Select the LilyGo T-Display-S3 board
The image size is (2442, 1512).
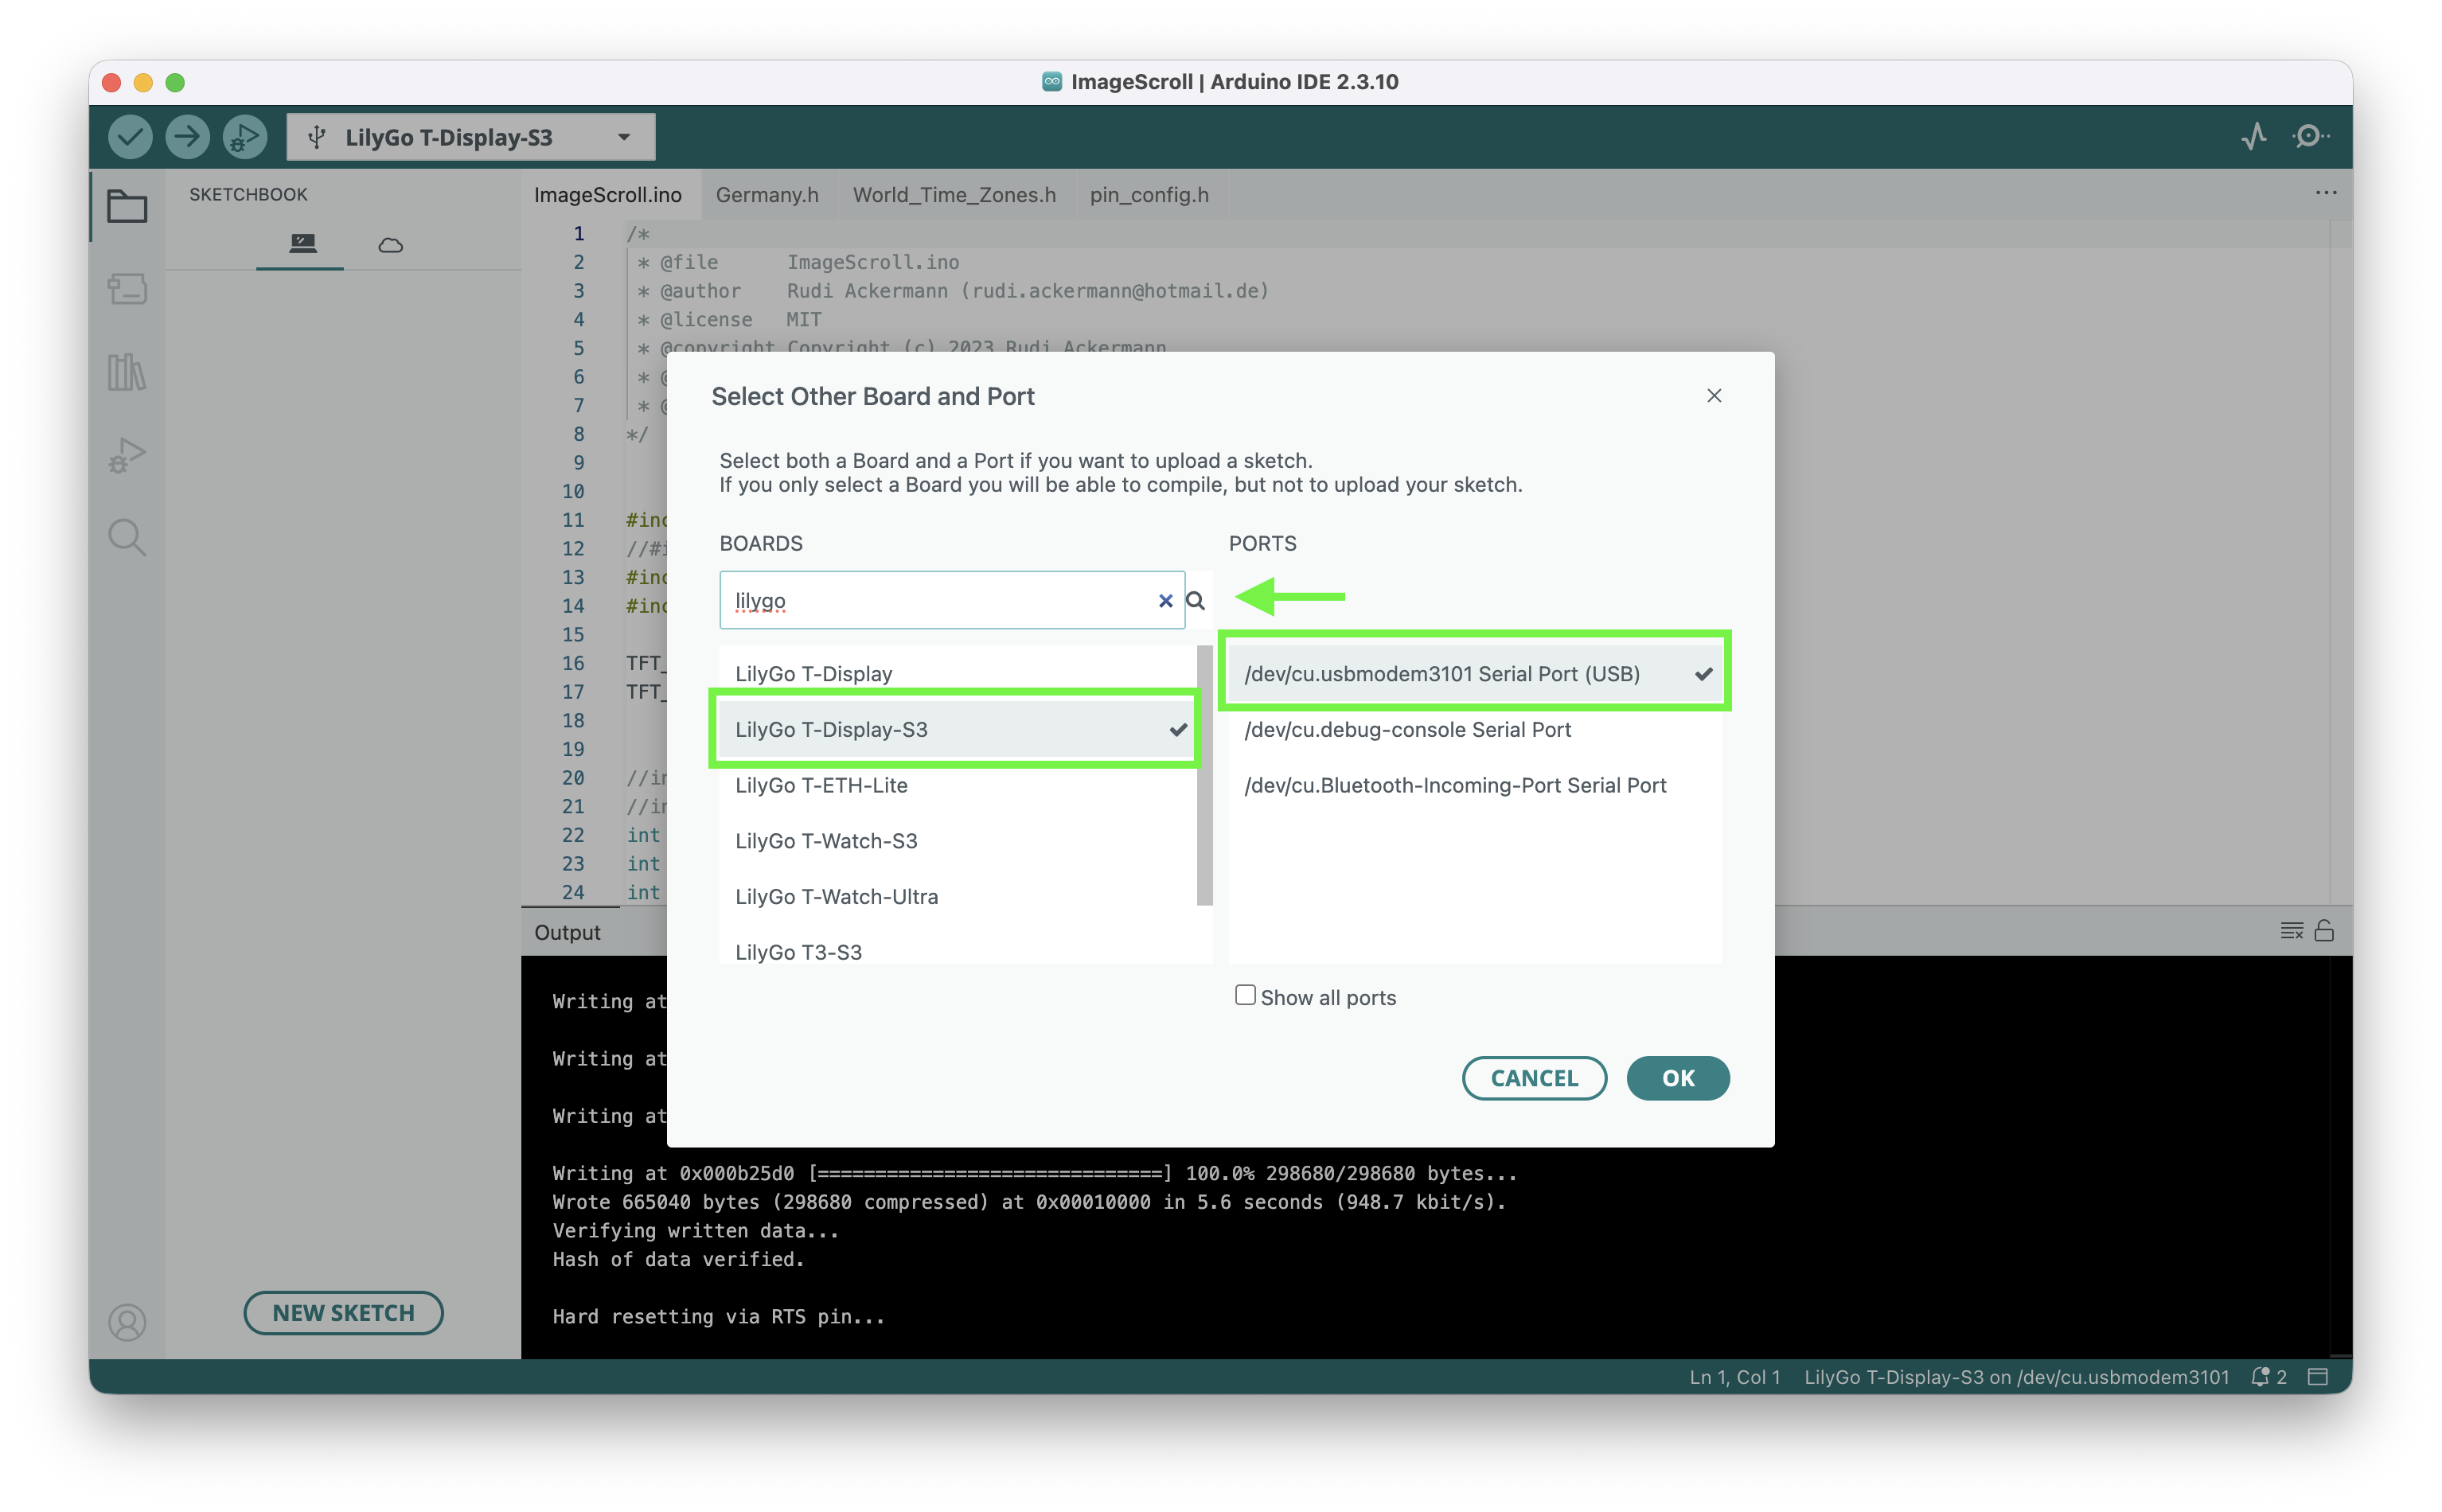pos(957,730)
